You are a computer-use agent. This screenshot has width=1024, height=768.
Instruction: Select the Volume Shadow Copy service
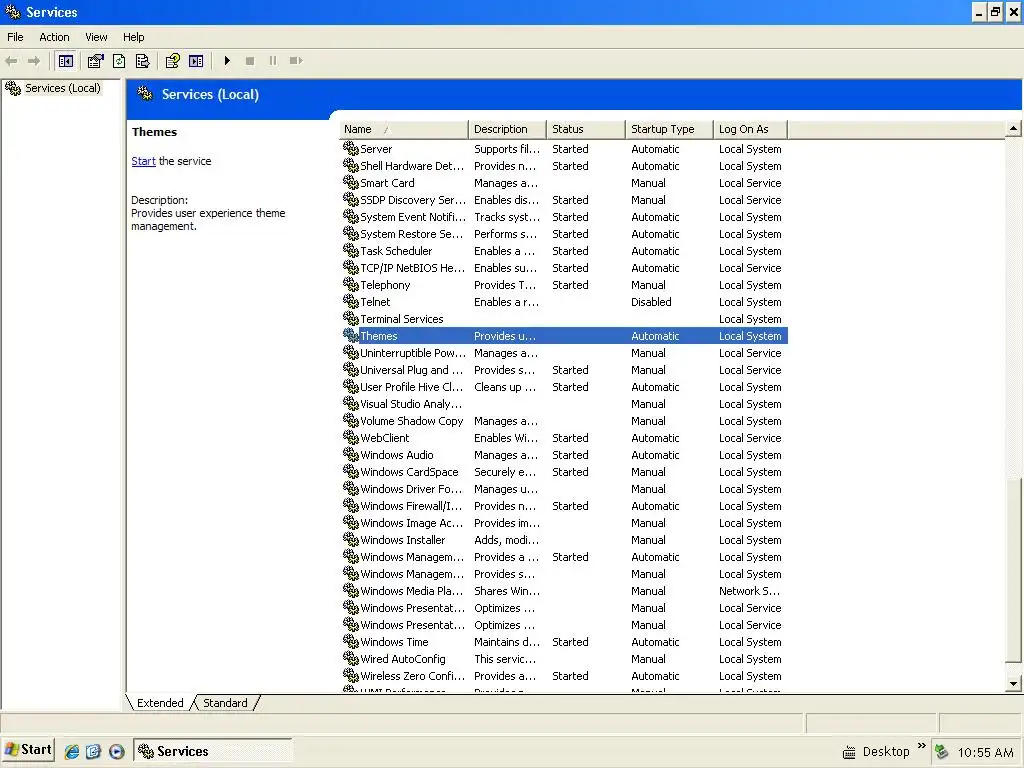pos(564,421)
